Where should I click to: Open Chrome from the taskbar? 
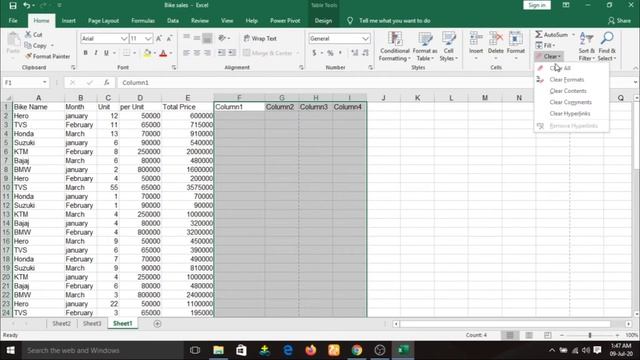pos(357,350)
